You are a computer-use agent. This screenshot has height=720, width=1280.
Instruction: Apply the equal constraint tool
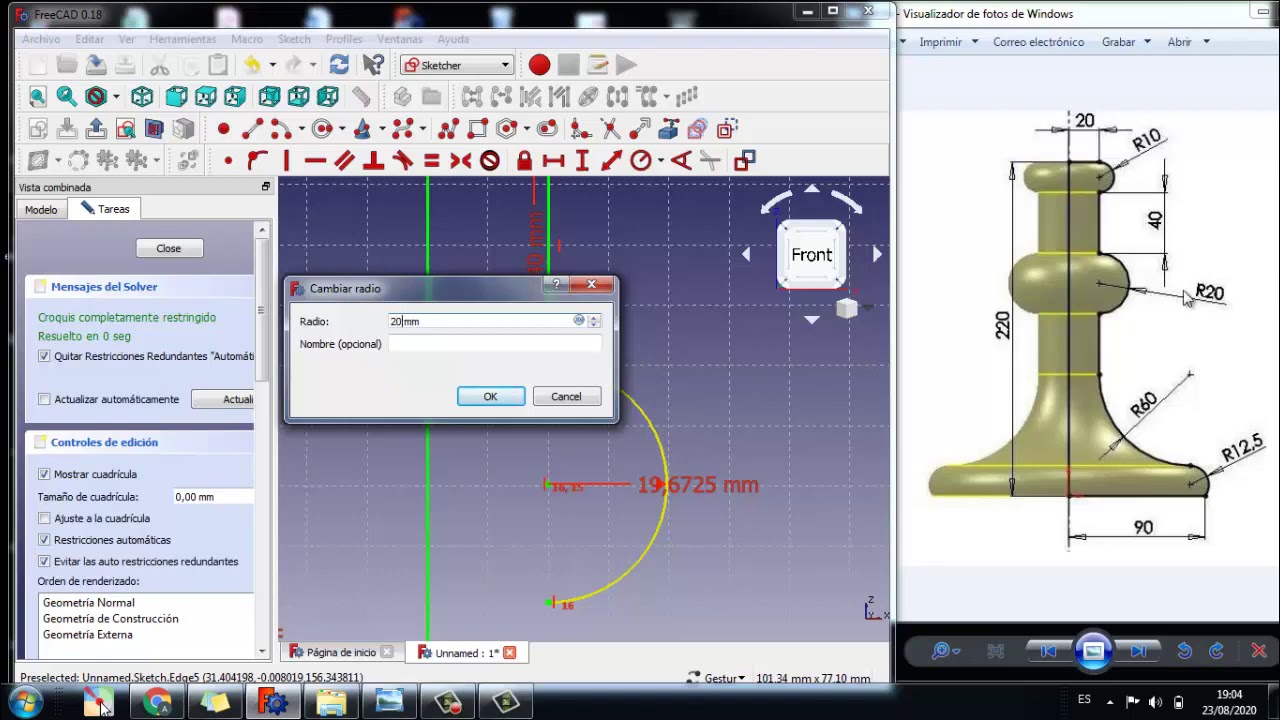click(x=431, y=161)
